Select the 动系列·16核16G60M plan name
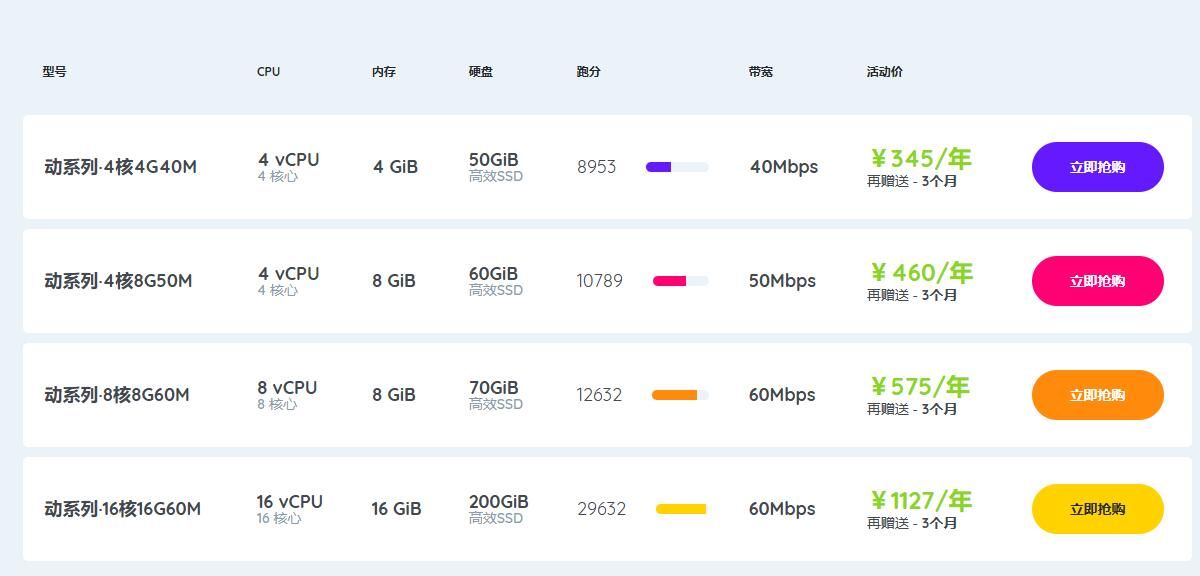Viewport: 1200px width, 576px height. click(x=122, y=509)
